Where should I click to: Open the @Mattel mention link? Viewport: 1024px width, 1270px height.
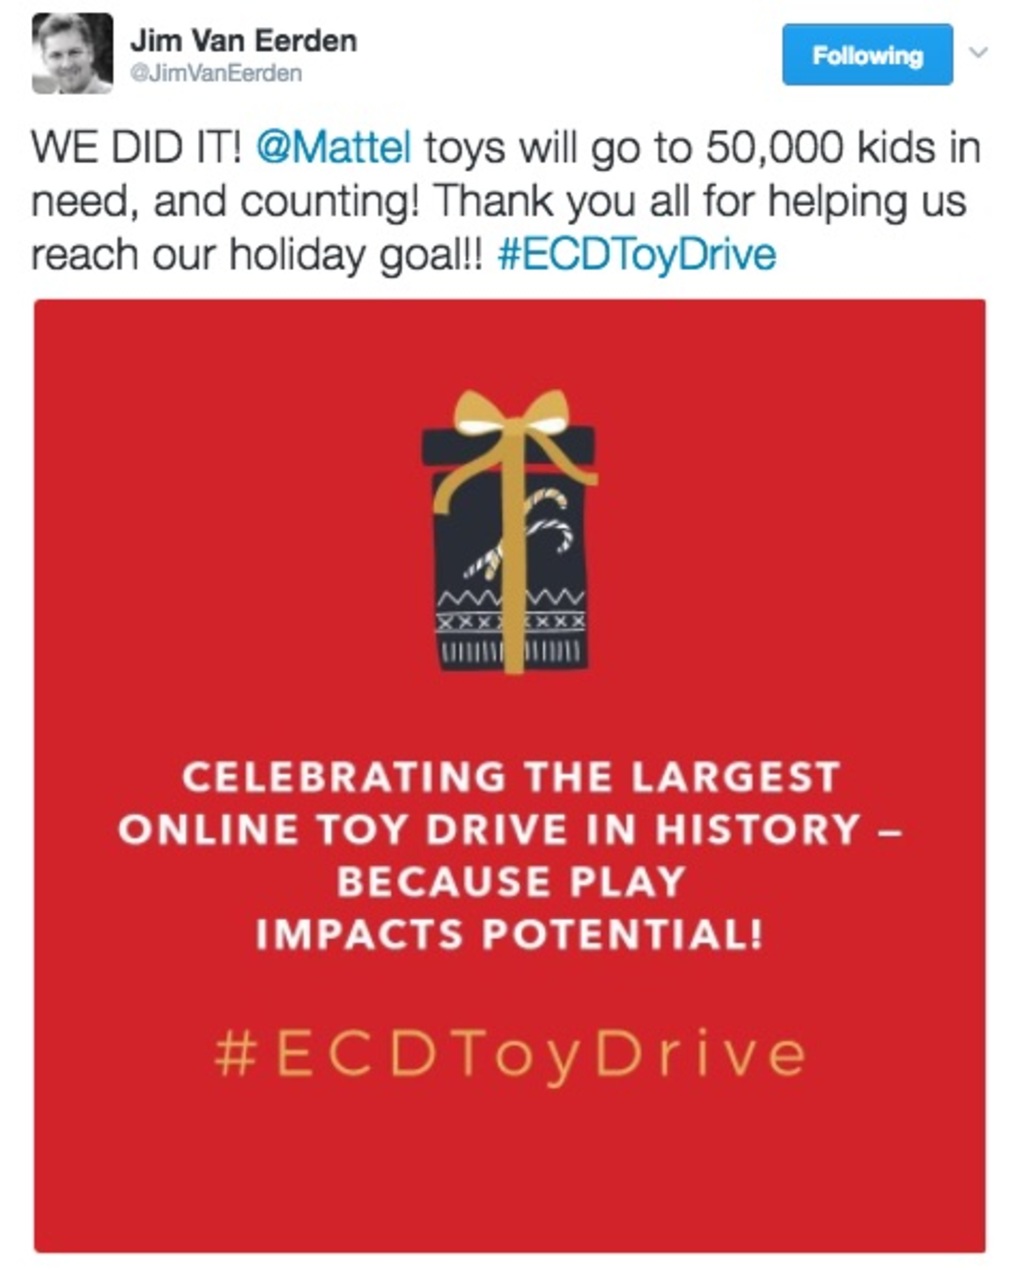(x=334, y=148)
